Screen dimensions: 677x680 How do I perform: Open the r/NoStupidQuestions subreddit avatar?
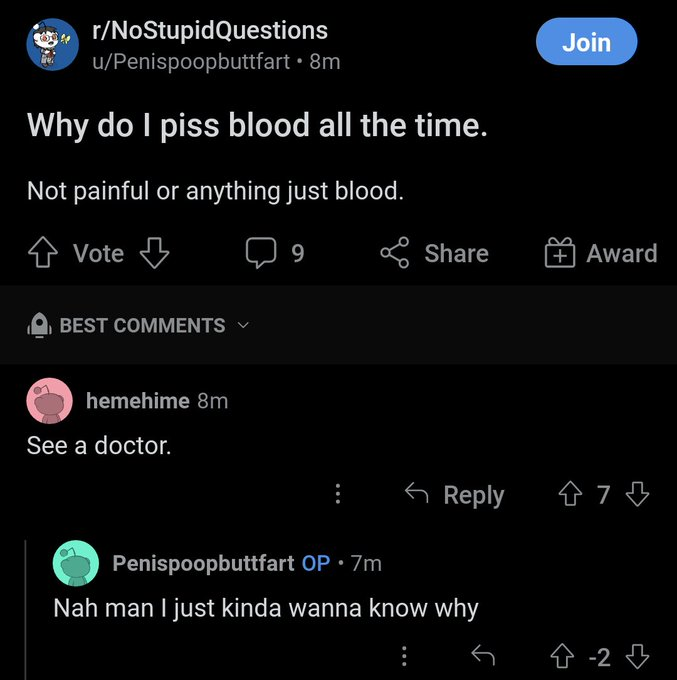coord(52,44)
